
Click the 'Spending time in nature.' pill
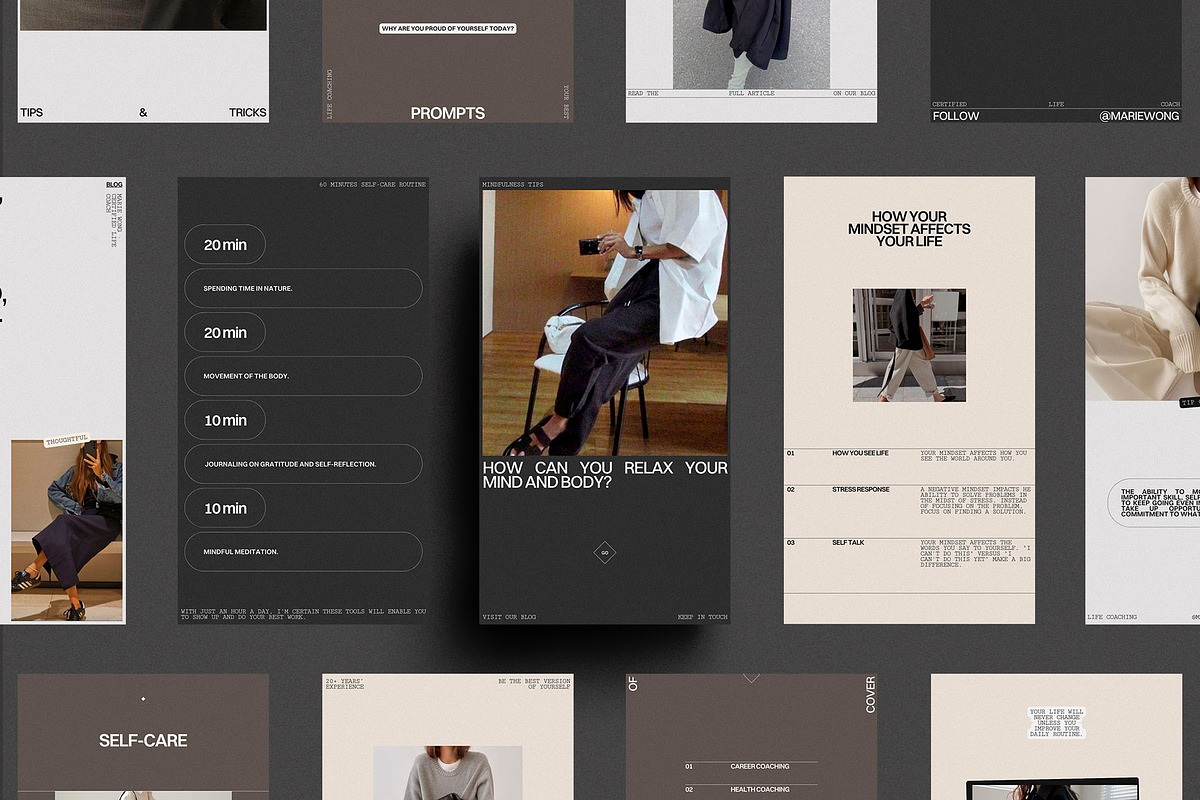click(x=303, y=288)
